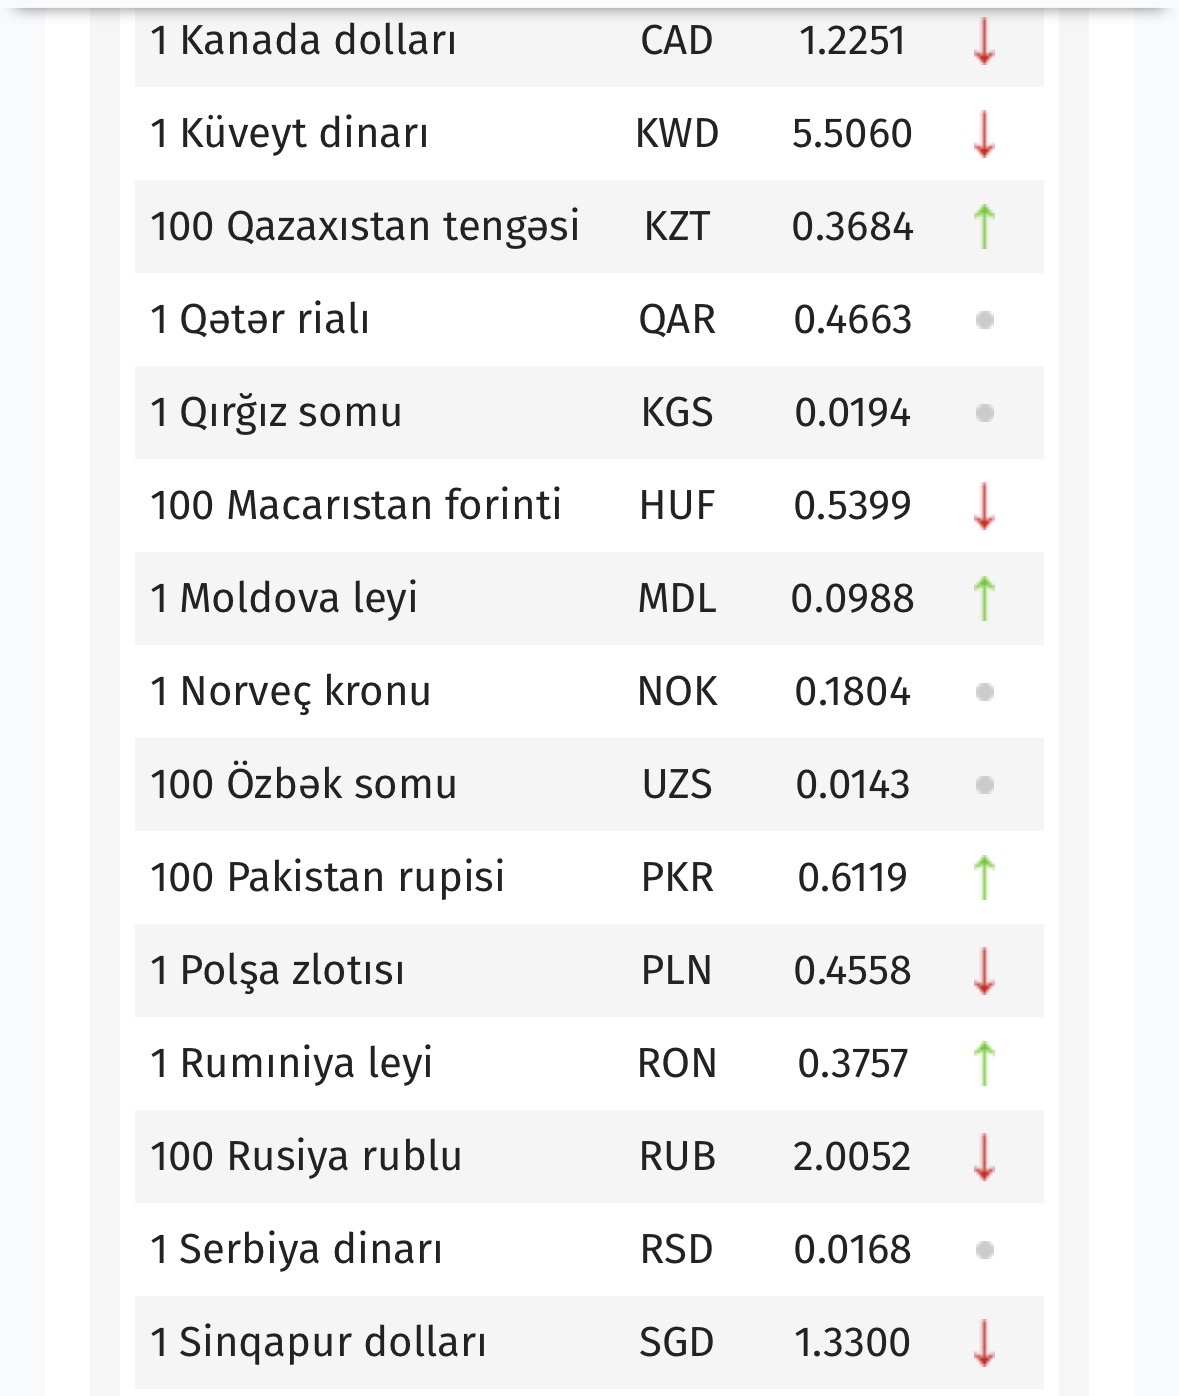Click the KGS currency code
Screen dimensions: 1179x1396
[677, 413]
